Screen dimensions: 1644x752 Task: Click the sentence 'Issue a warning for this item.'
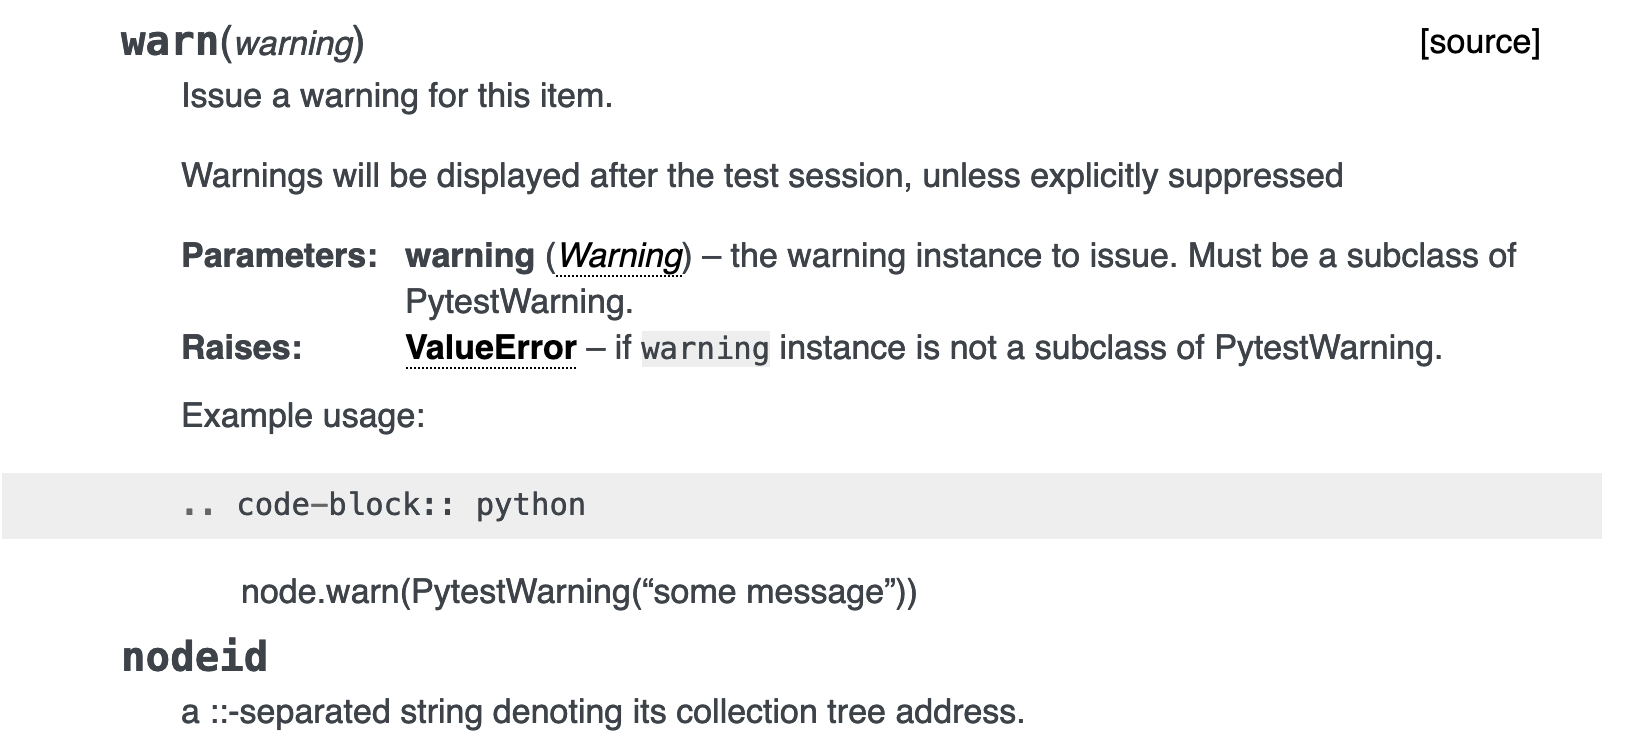(396, 96)
